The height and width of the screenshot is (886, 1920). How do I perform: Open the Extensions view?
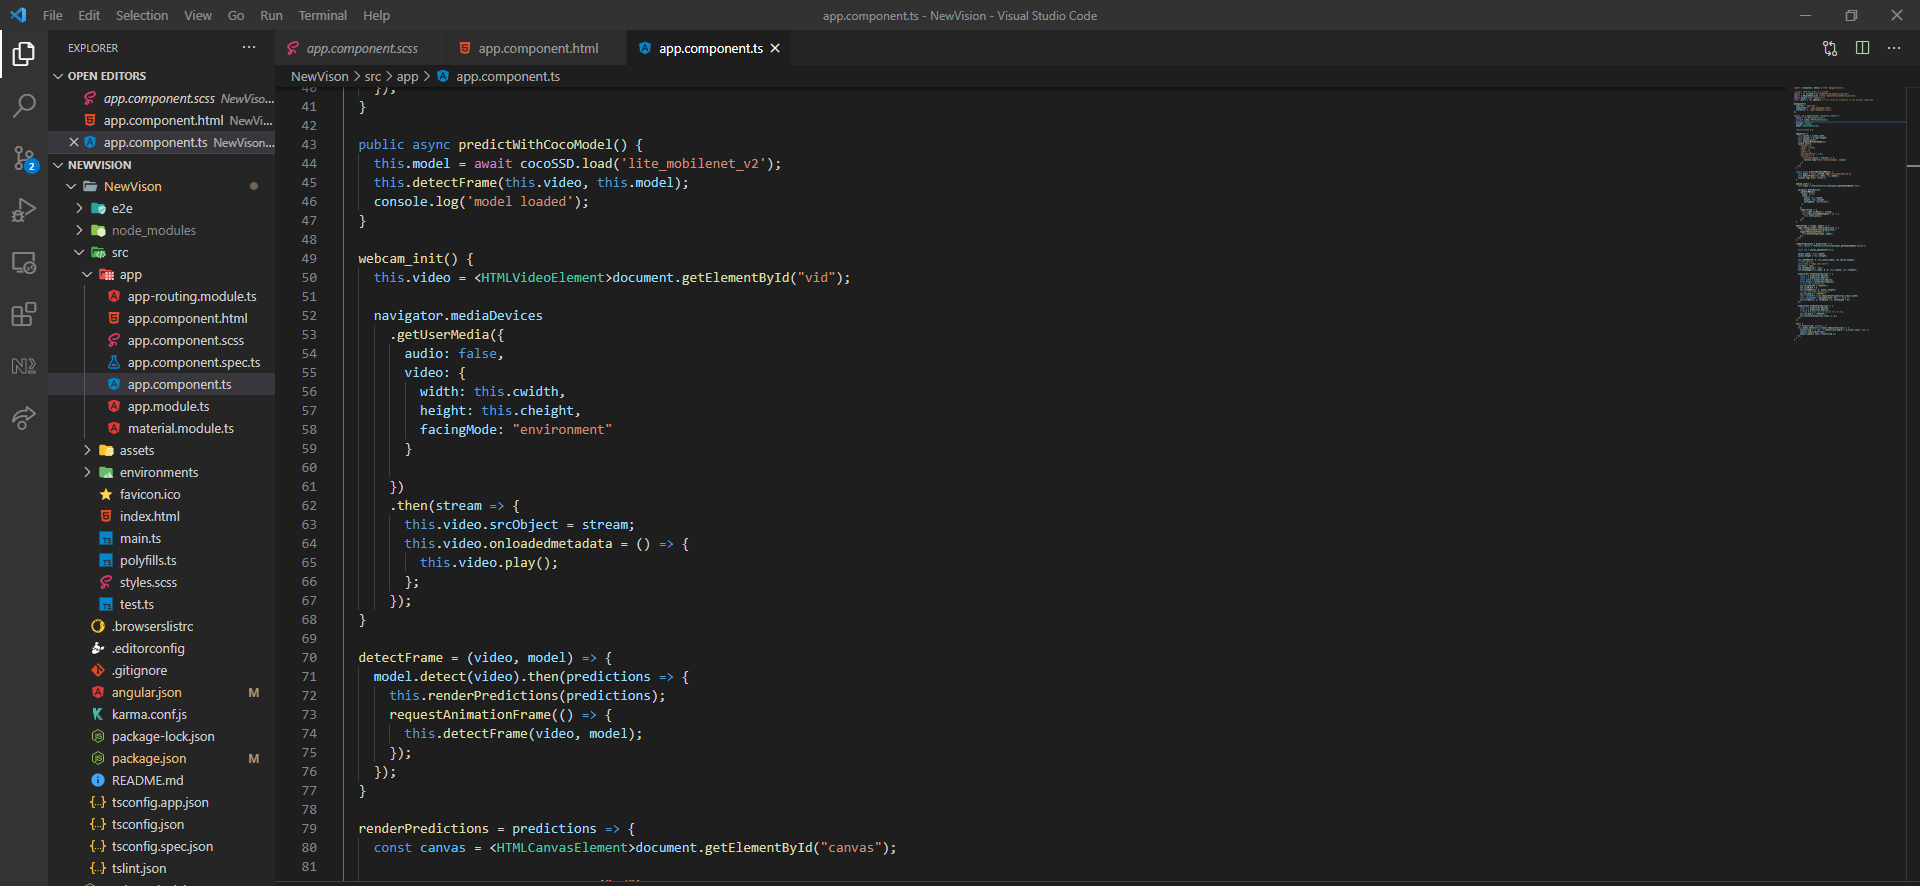24,315
